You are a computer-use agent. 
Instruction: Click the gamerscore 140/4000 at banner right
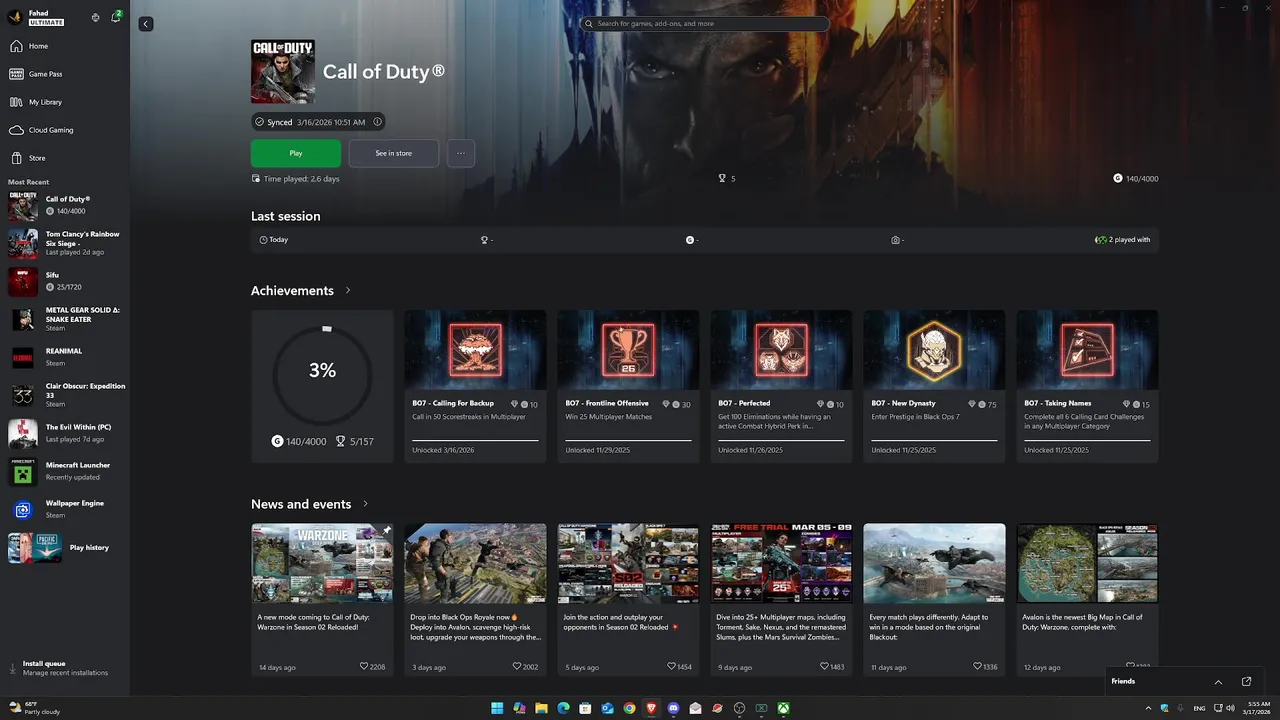point(1136,178)
